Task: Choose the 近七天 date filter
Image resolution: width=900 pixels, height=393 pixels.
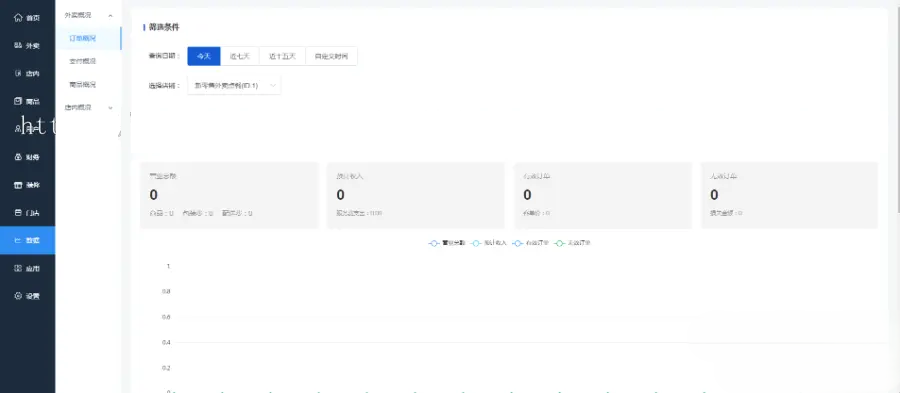Action: click(240, 56)
